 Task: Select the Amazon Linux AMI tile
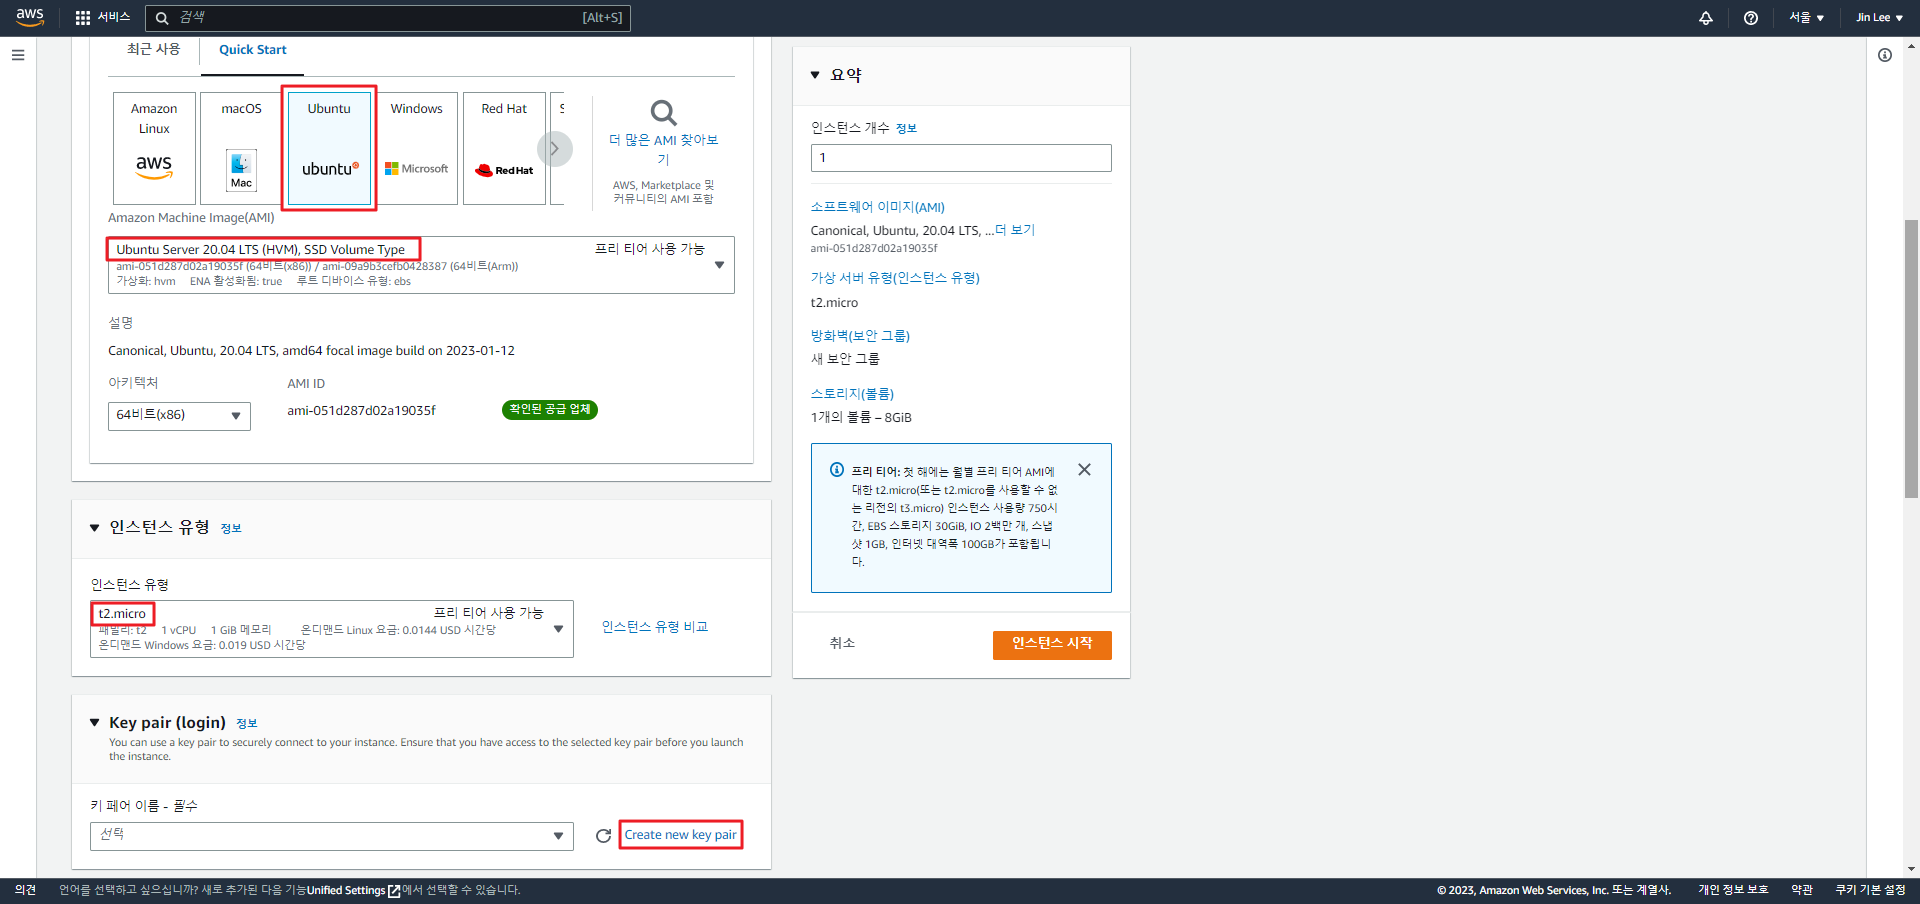(154, 148)
